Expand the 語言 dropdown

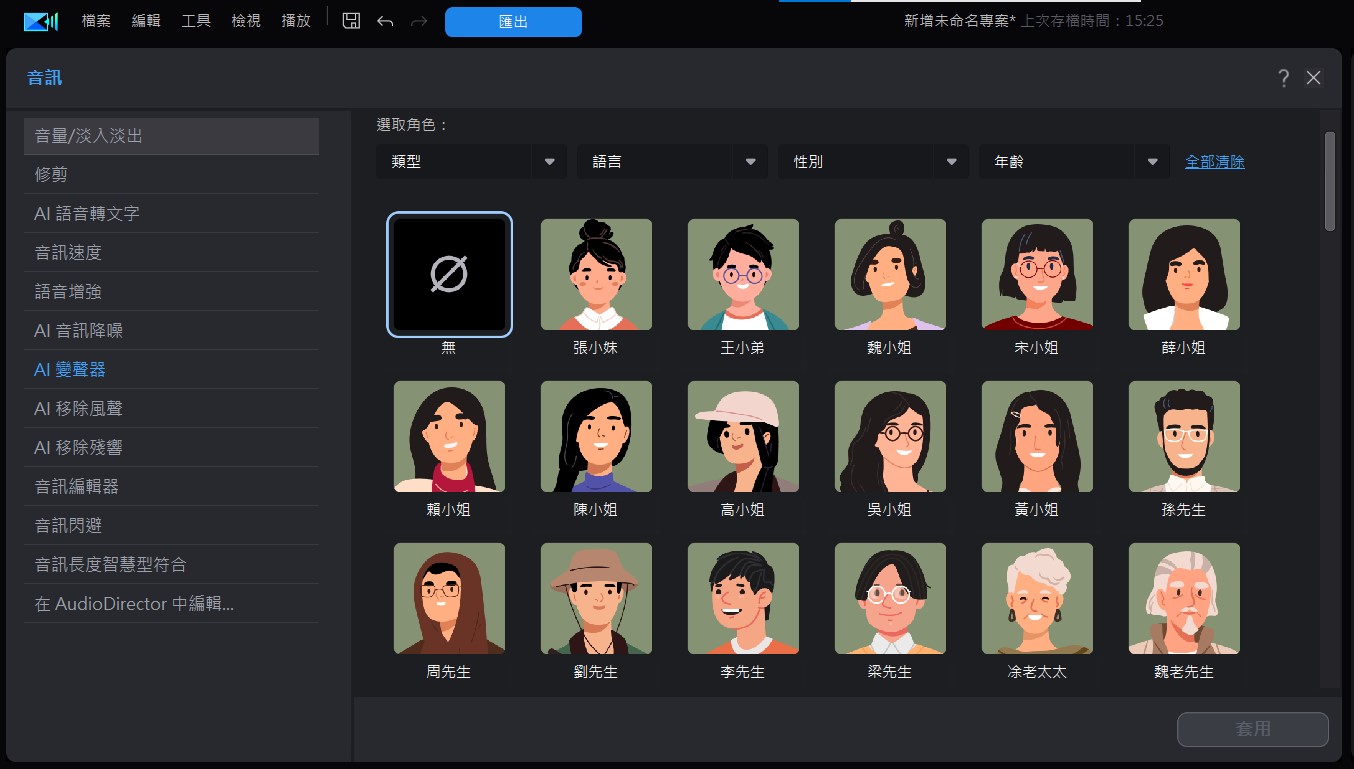[671, 161]
